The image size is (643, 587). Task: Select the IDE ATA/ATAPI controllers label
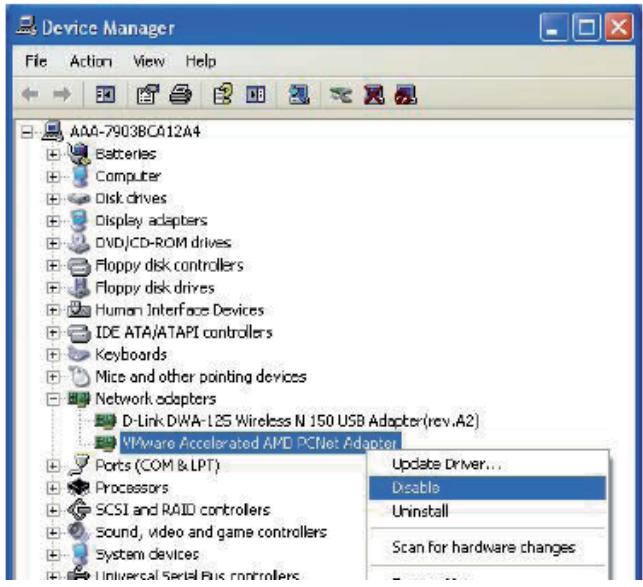184,332
